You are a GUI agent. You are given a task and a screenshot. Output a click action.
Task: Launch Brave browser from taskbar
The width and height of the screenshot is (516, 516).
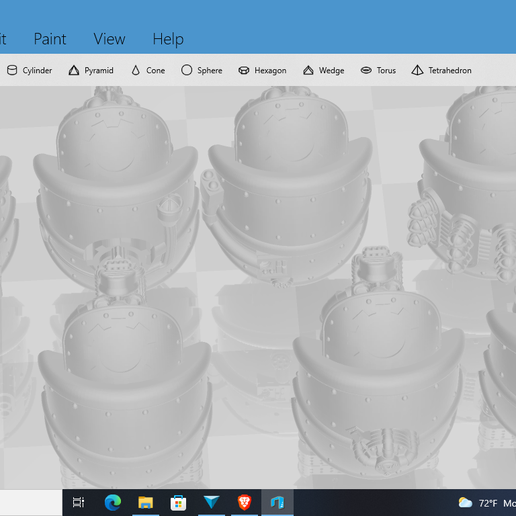pyautogui.click(x=244, y=502)
